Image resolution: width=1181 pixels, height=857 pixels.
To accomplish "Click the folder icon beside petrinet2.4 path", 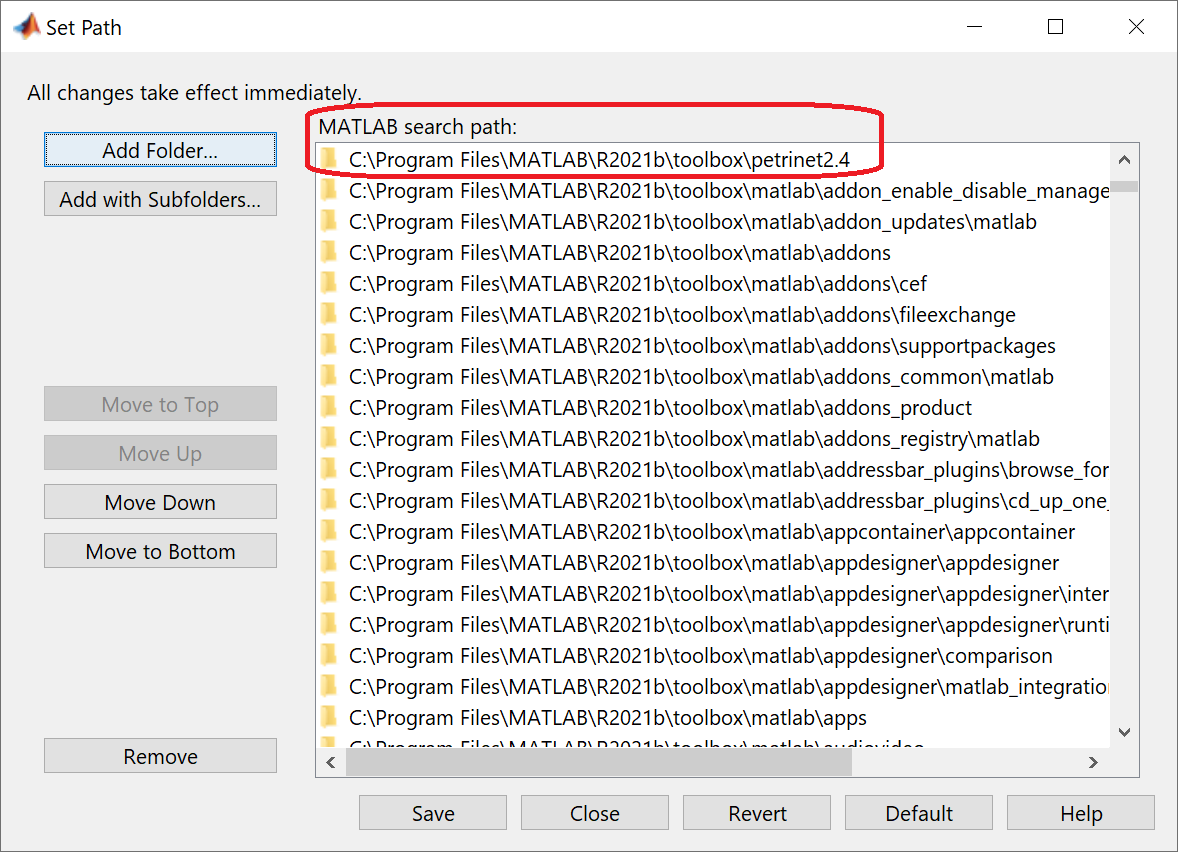I will 329,159.
